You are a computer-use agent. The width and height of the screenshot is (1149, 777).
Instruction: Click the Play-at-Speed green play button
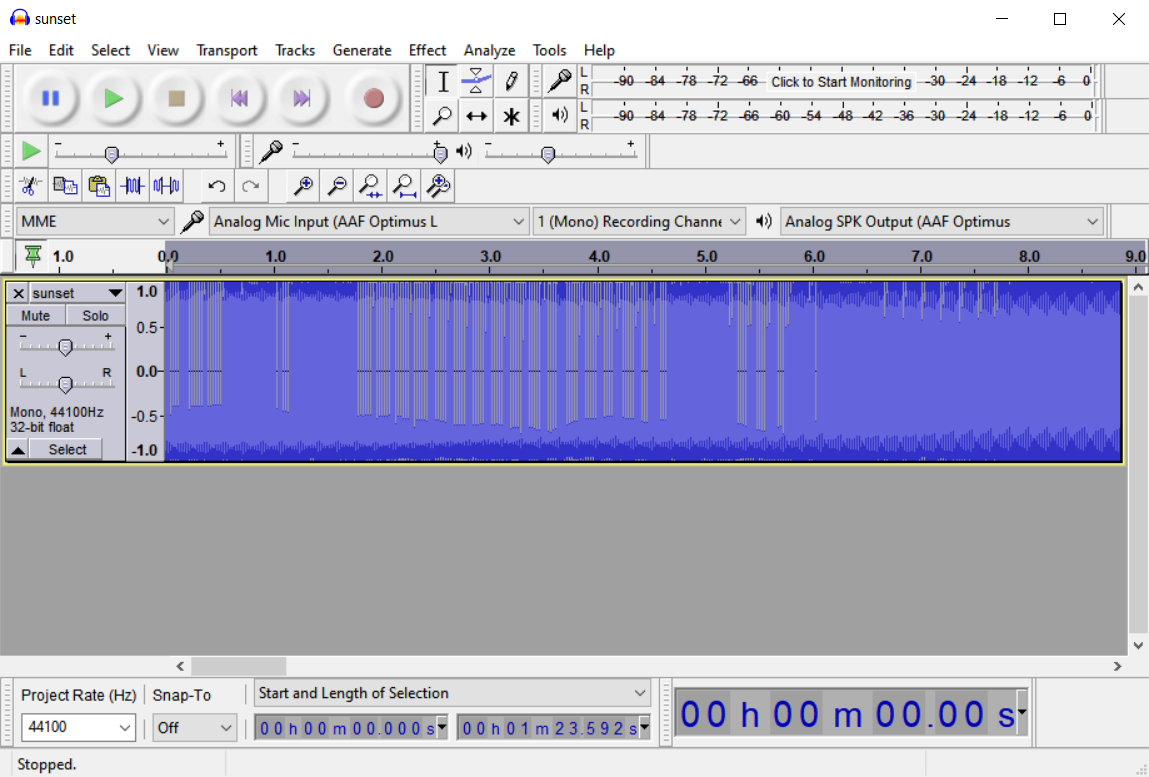31,151
